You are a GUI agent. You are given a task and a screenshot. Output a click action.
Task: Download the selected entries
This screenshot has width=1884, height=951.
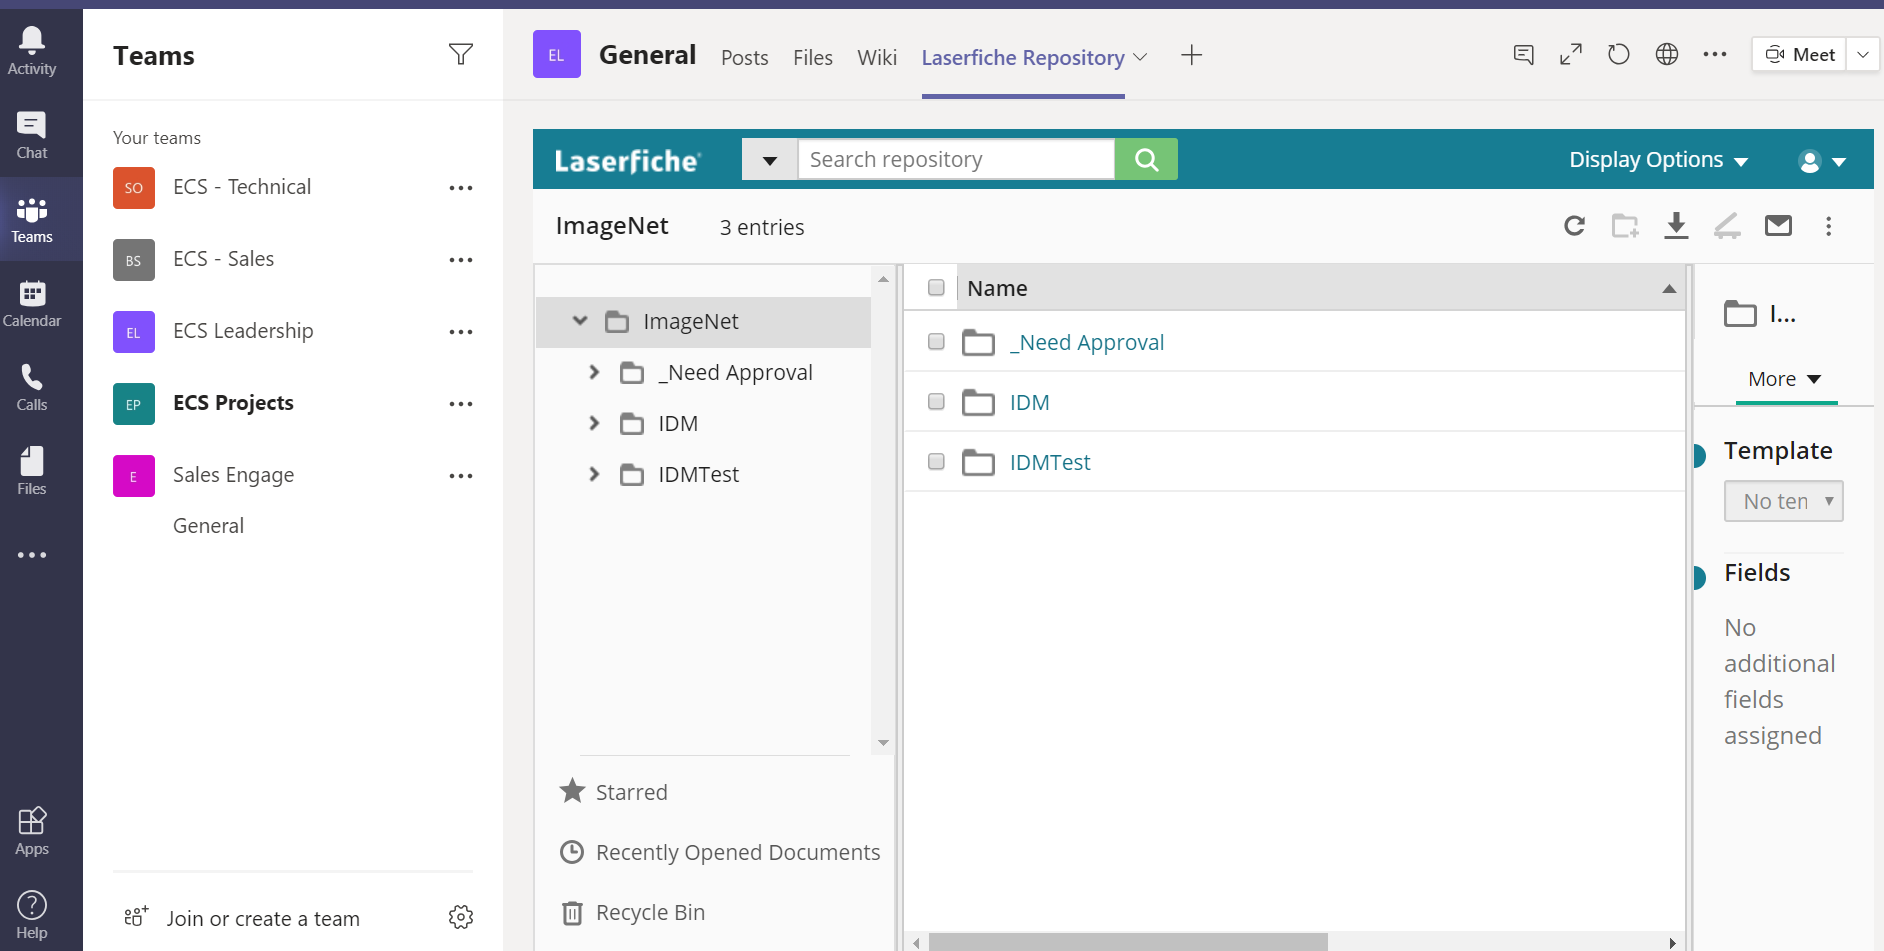tap(1676, 226)
